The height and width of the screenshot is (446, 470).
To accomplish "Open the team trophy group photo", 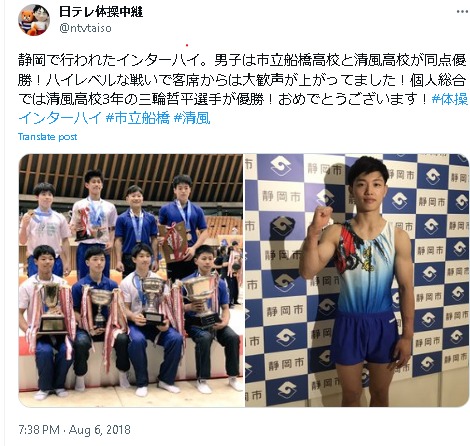I will [x=131, y=280].
